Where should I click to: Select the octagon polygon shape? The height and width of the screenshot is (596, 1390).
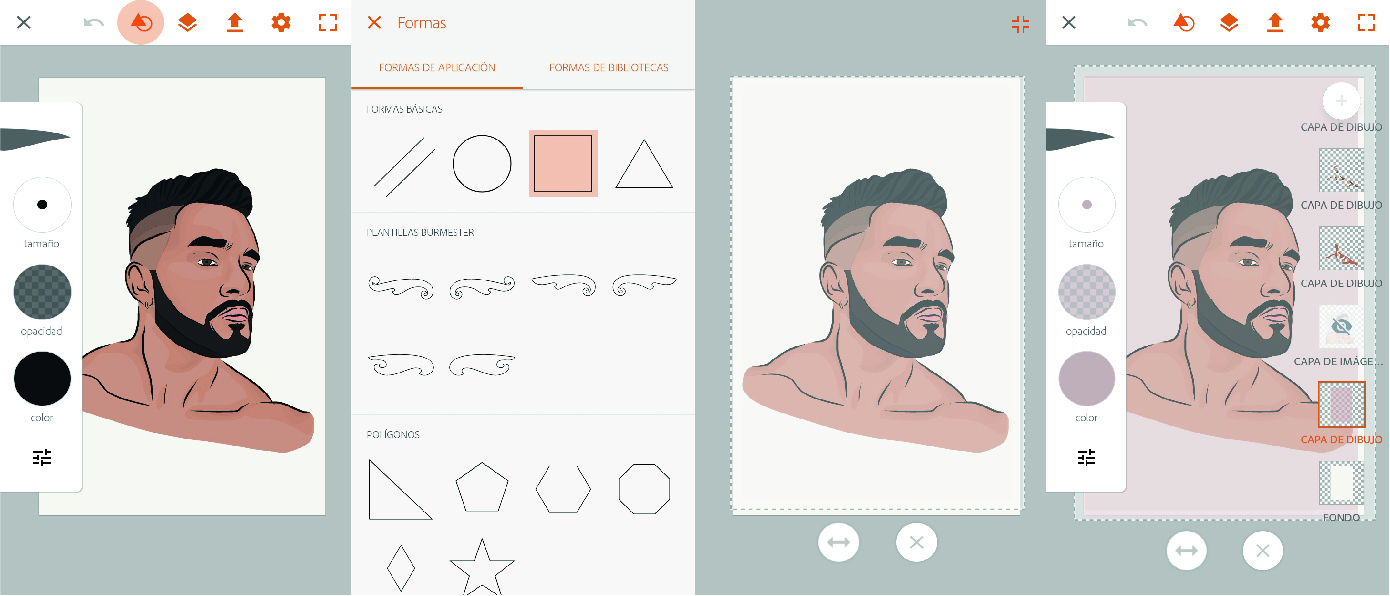pyautogui.click(x=644, y=488)
